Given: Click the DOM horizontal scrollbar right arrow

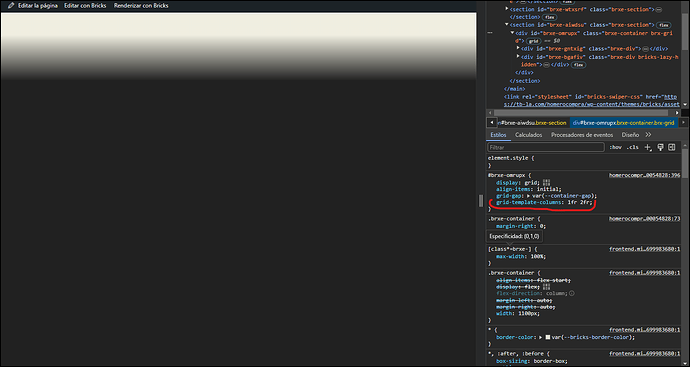Looking at the screenshot, I should point(677,113).
